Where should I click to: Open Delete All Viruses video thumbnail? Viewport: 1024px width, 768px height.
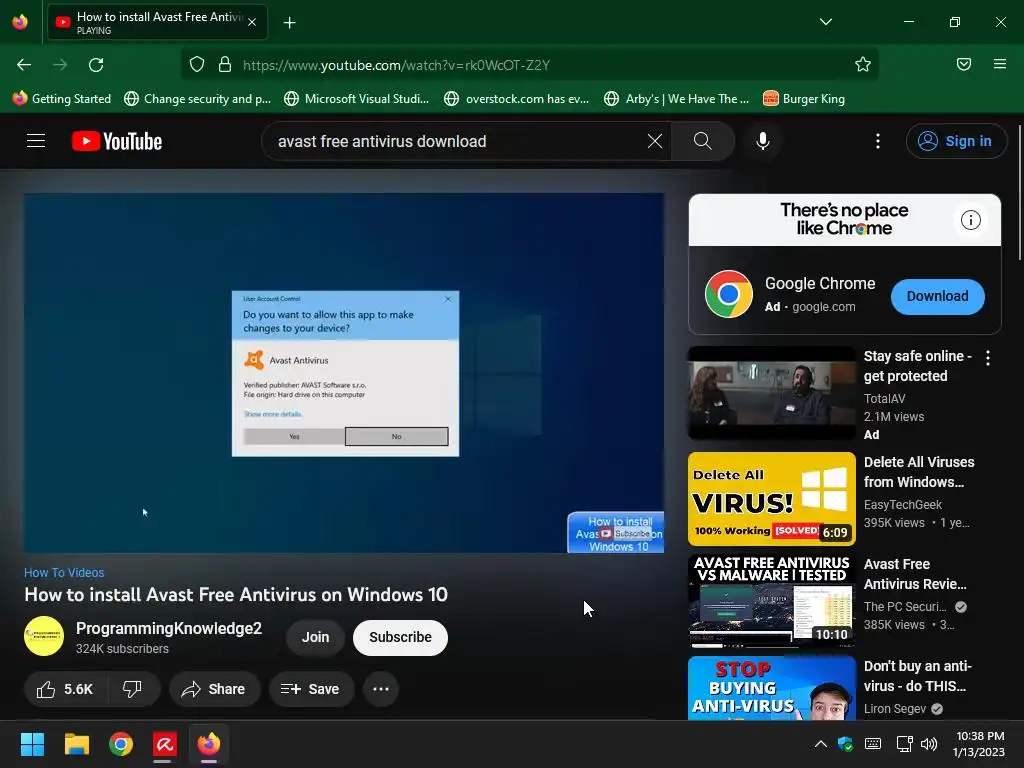pyautogui.click(x=771, y=499)
